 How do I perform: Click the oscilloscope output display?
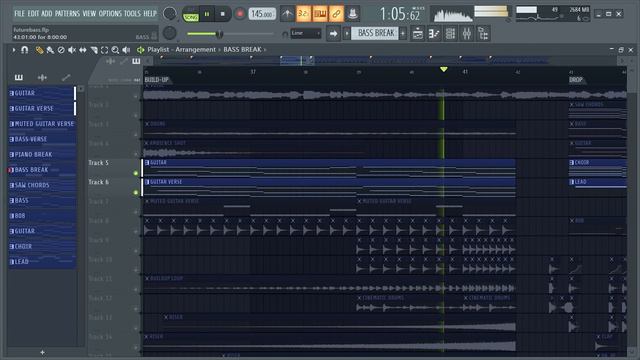451,14
